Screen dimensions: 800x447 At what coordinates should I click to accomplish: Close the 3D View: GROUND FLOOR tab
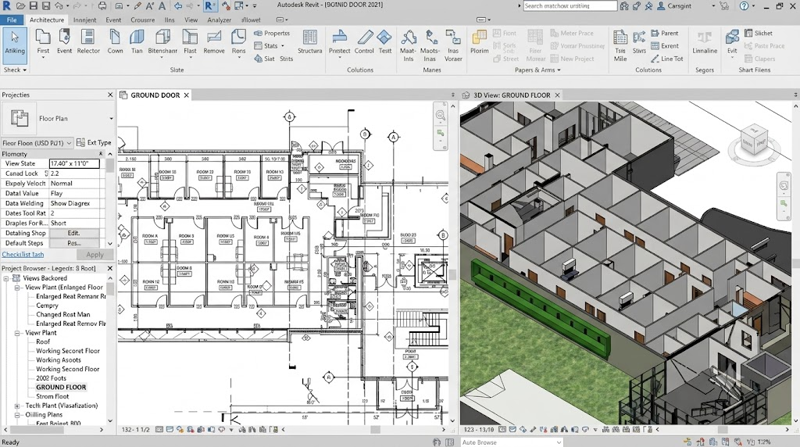(x=558, y=95)
